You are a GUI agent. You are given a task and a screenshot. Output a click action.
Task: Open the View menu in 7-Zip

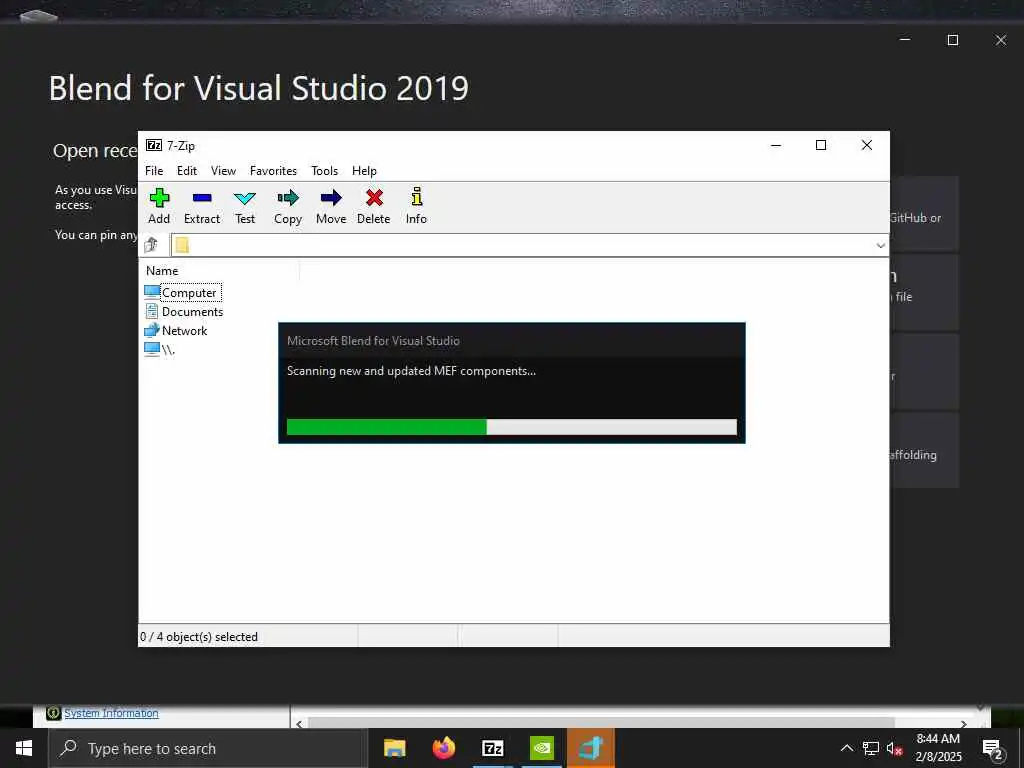223,170
